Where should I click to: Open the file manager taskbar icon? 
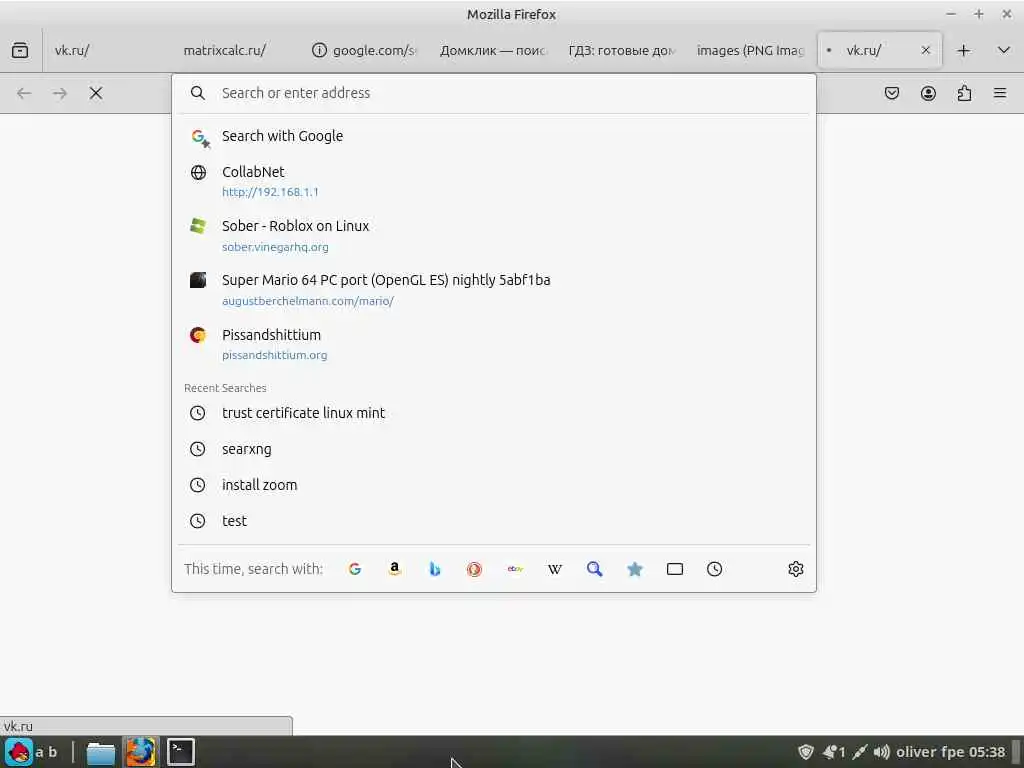tap(101, 752)
